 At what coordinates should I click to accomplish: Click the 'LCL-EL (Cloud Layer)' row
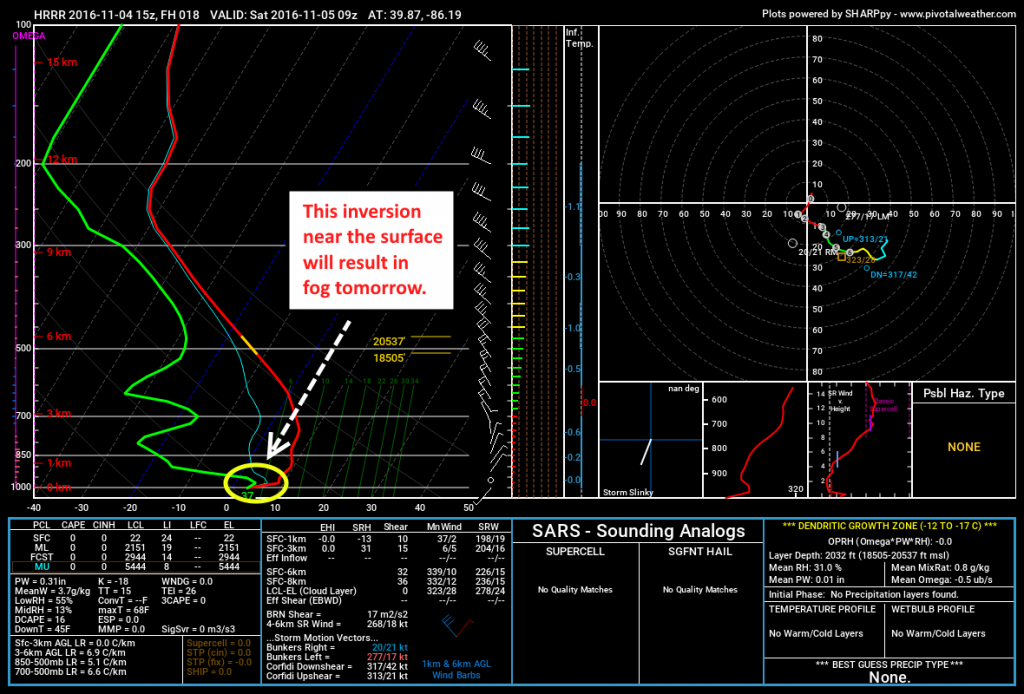pos(385,591)
